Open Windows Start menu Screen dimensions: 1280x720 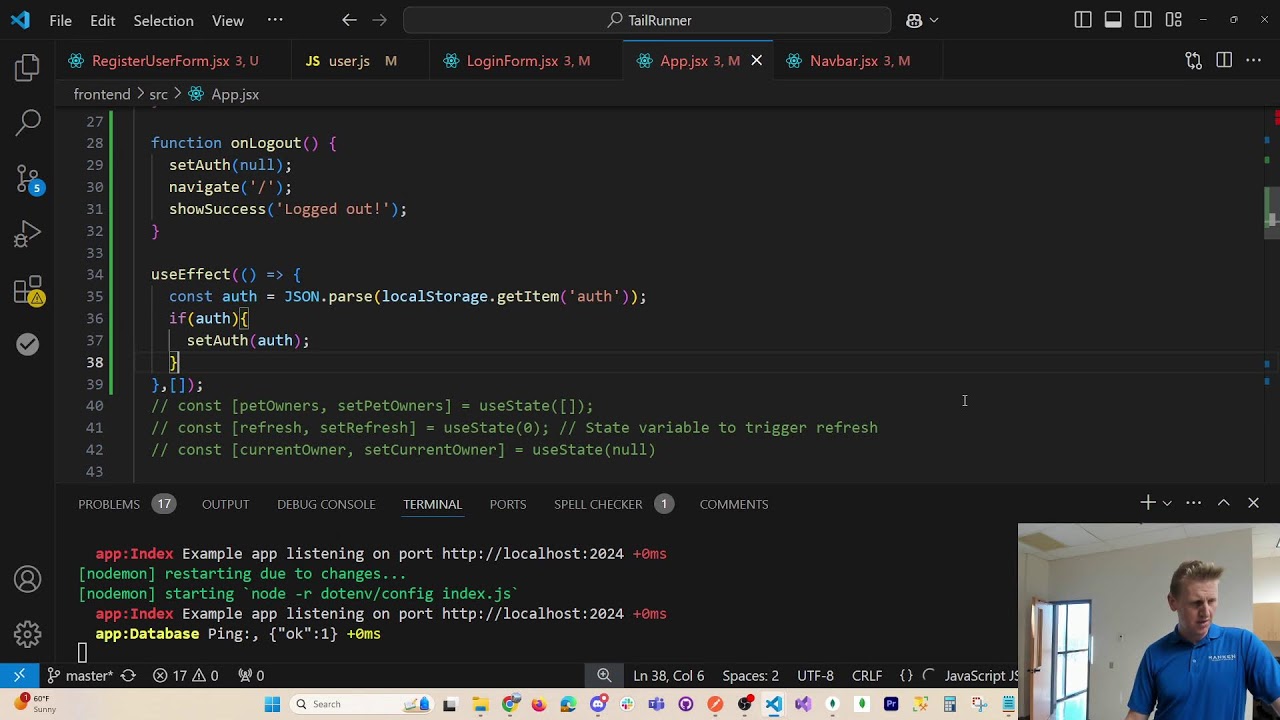(x=272, y=704)
